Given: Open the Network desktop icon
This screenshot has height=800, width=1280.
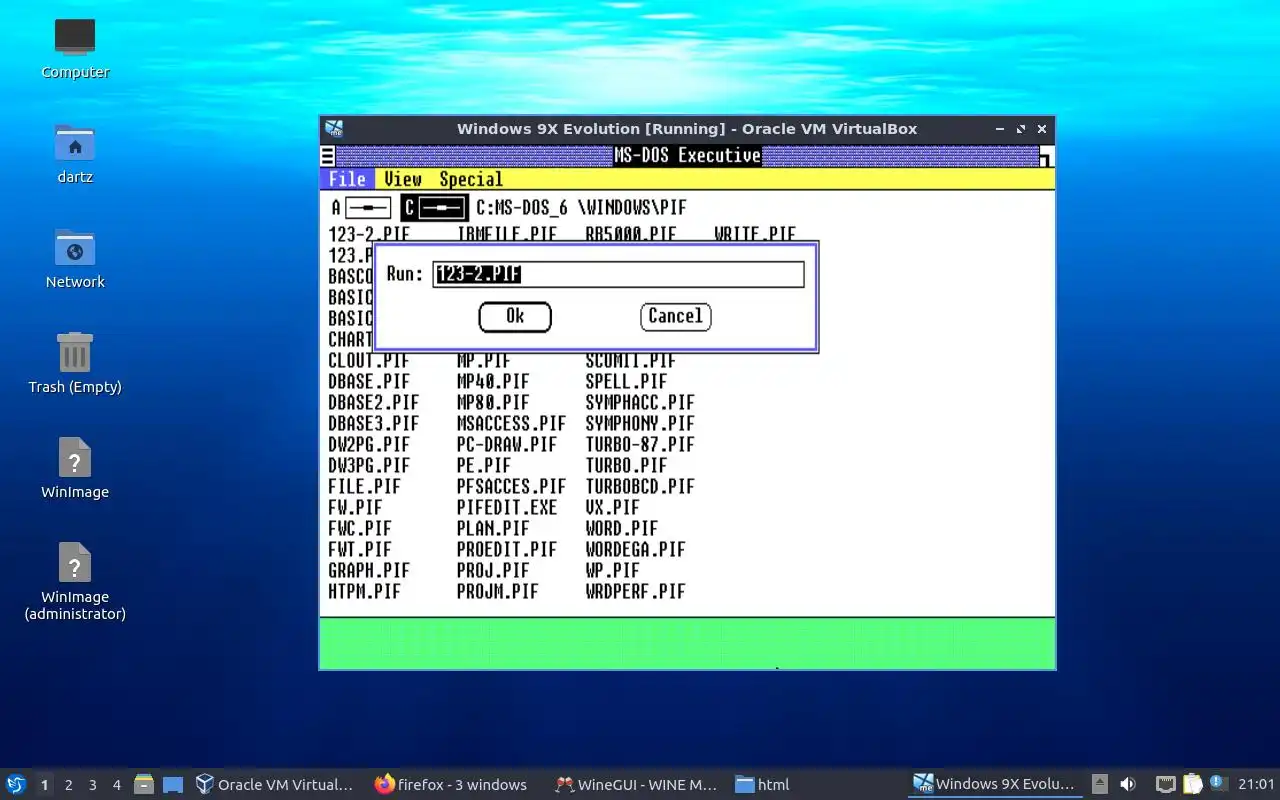Looking at the screenshot, I should pyautogui.click(x=75, y=248).
